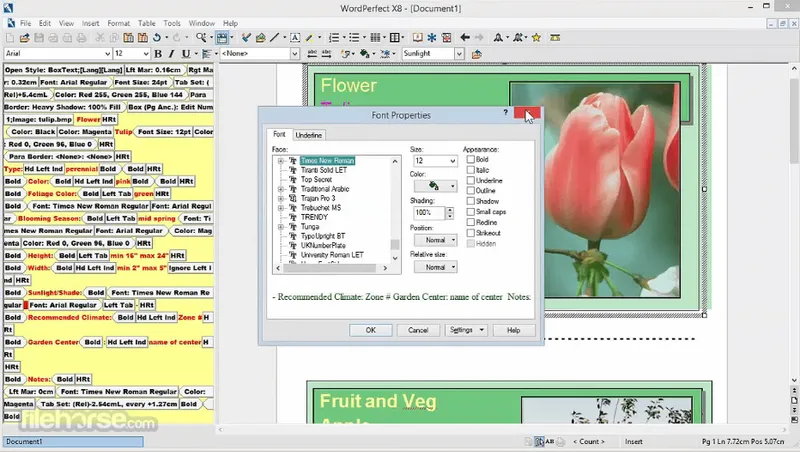
Task: Click the Shading 100% input field
Action: pos(429,213)
